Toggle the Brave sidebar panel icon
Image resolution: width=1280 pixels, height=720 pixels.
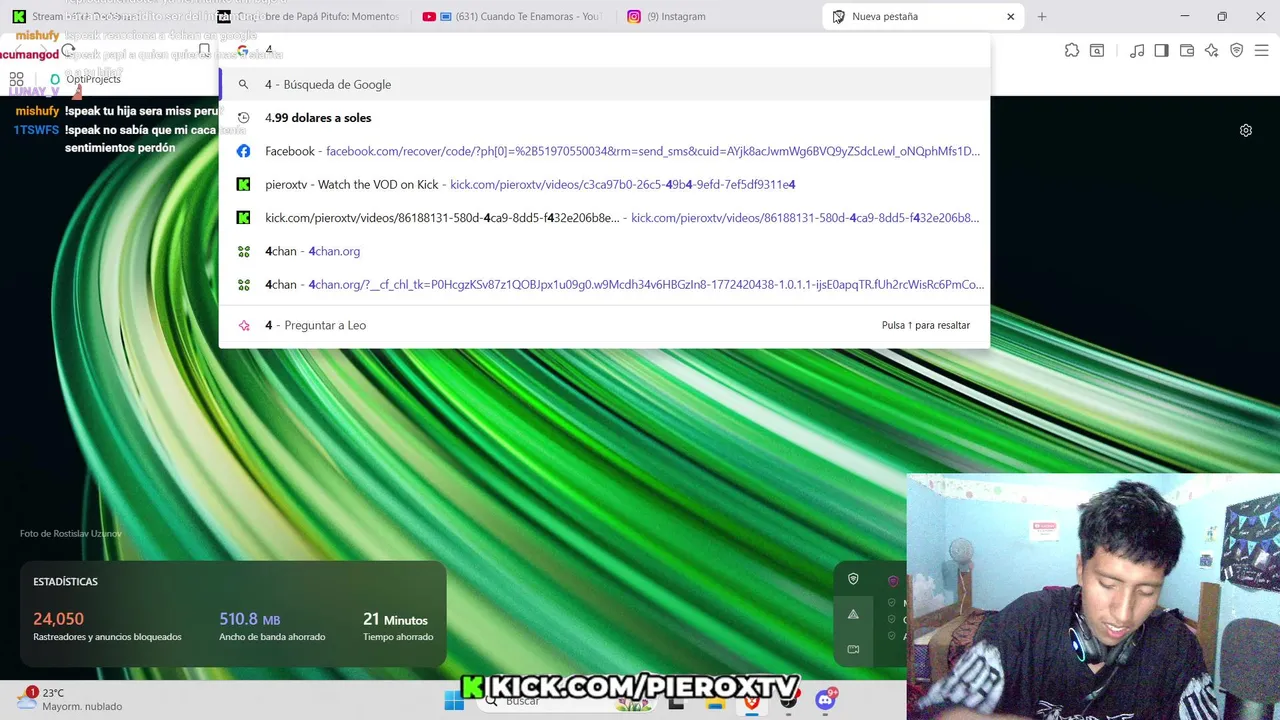(x=1161, y=51)
